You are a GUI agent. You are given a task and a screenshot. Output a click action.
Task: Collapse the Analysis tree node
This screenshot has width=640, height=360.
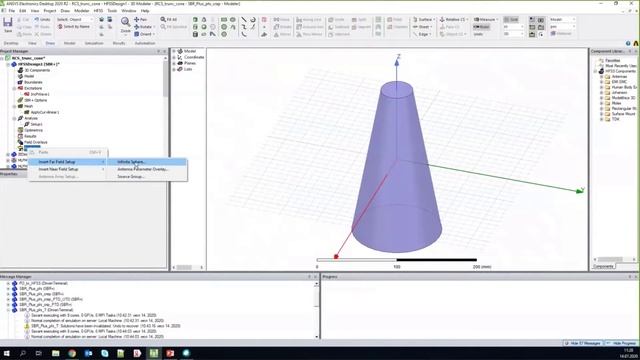(x=14, y=118)
